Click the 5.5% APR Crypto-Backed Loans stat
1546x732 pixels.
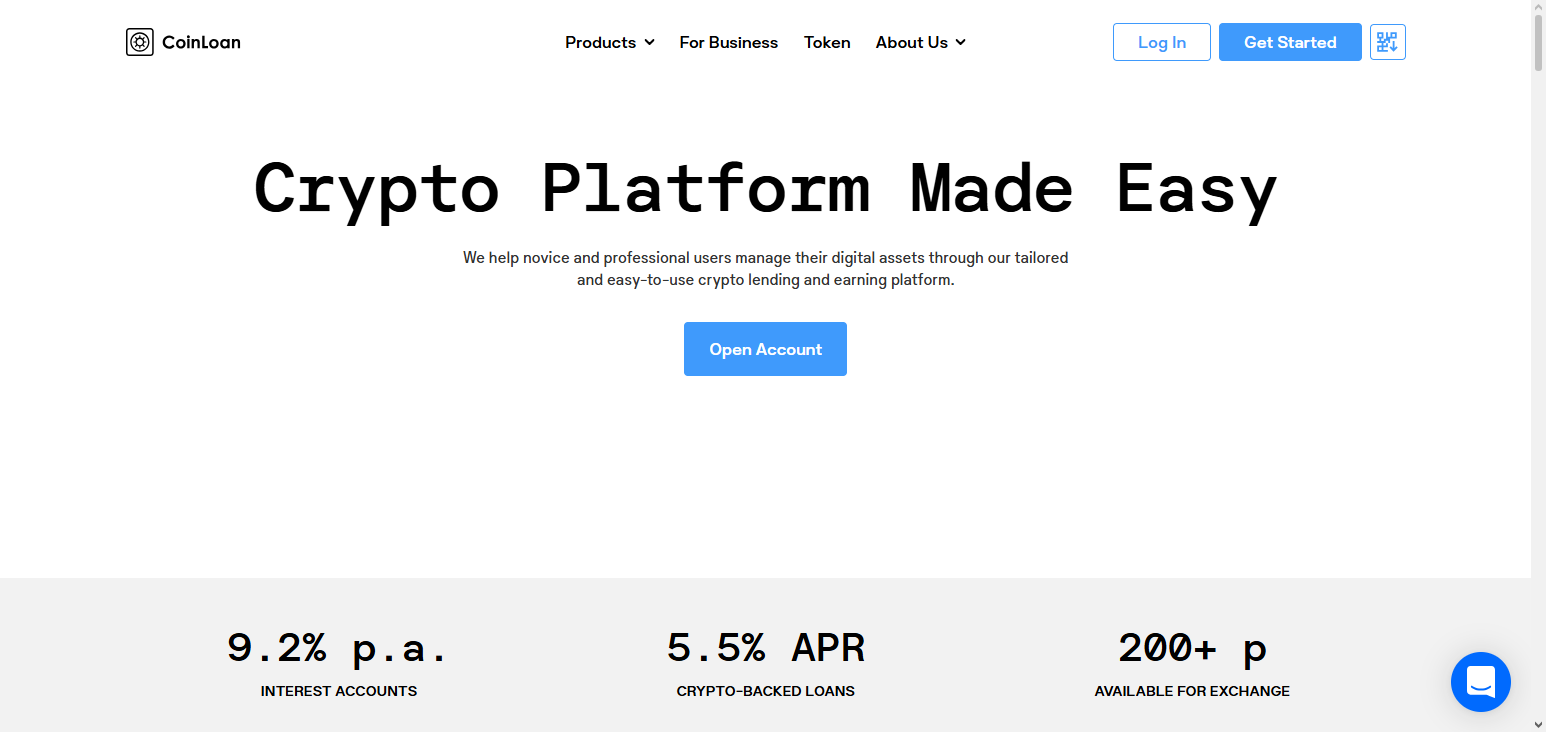pos(765,662)
